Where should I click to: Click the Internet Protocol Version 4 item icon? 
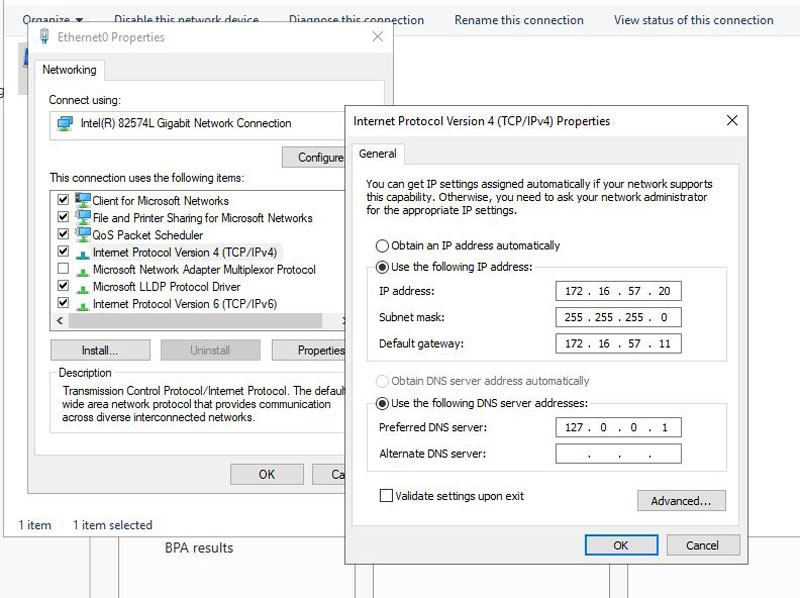pyautogui.click(x=83, y=253)
